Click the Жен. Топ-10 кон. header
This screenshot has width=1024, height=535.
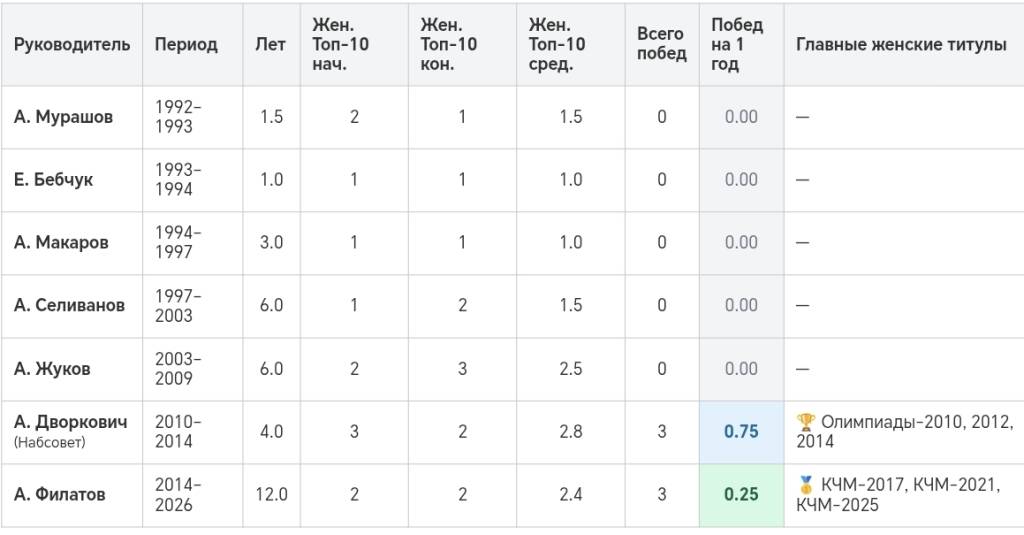click(x=449, y=44)
